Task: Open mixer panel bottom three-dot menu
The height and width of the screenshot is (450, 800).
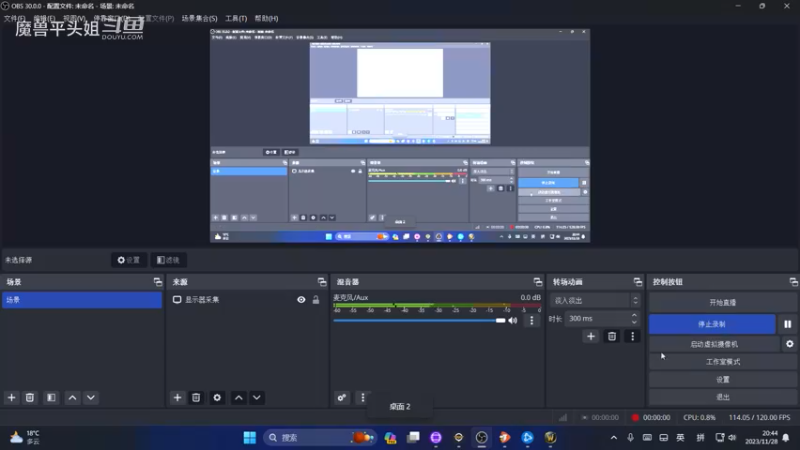Action: pyautogui.click(x=363, y=397)
